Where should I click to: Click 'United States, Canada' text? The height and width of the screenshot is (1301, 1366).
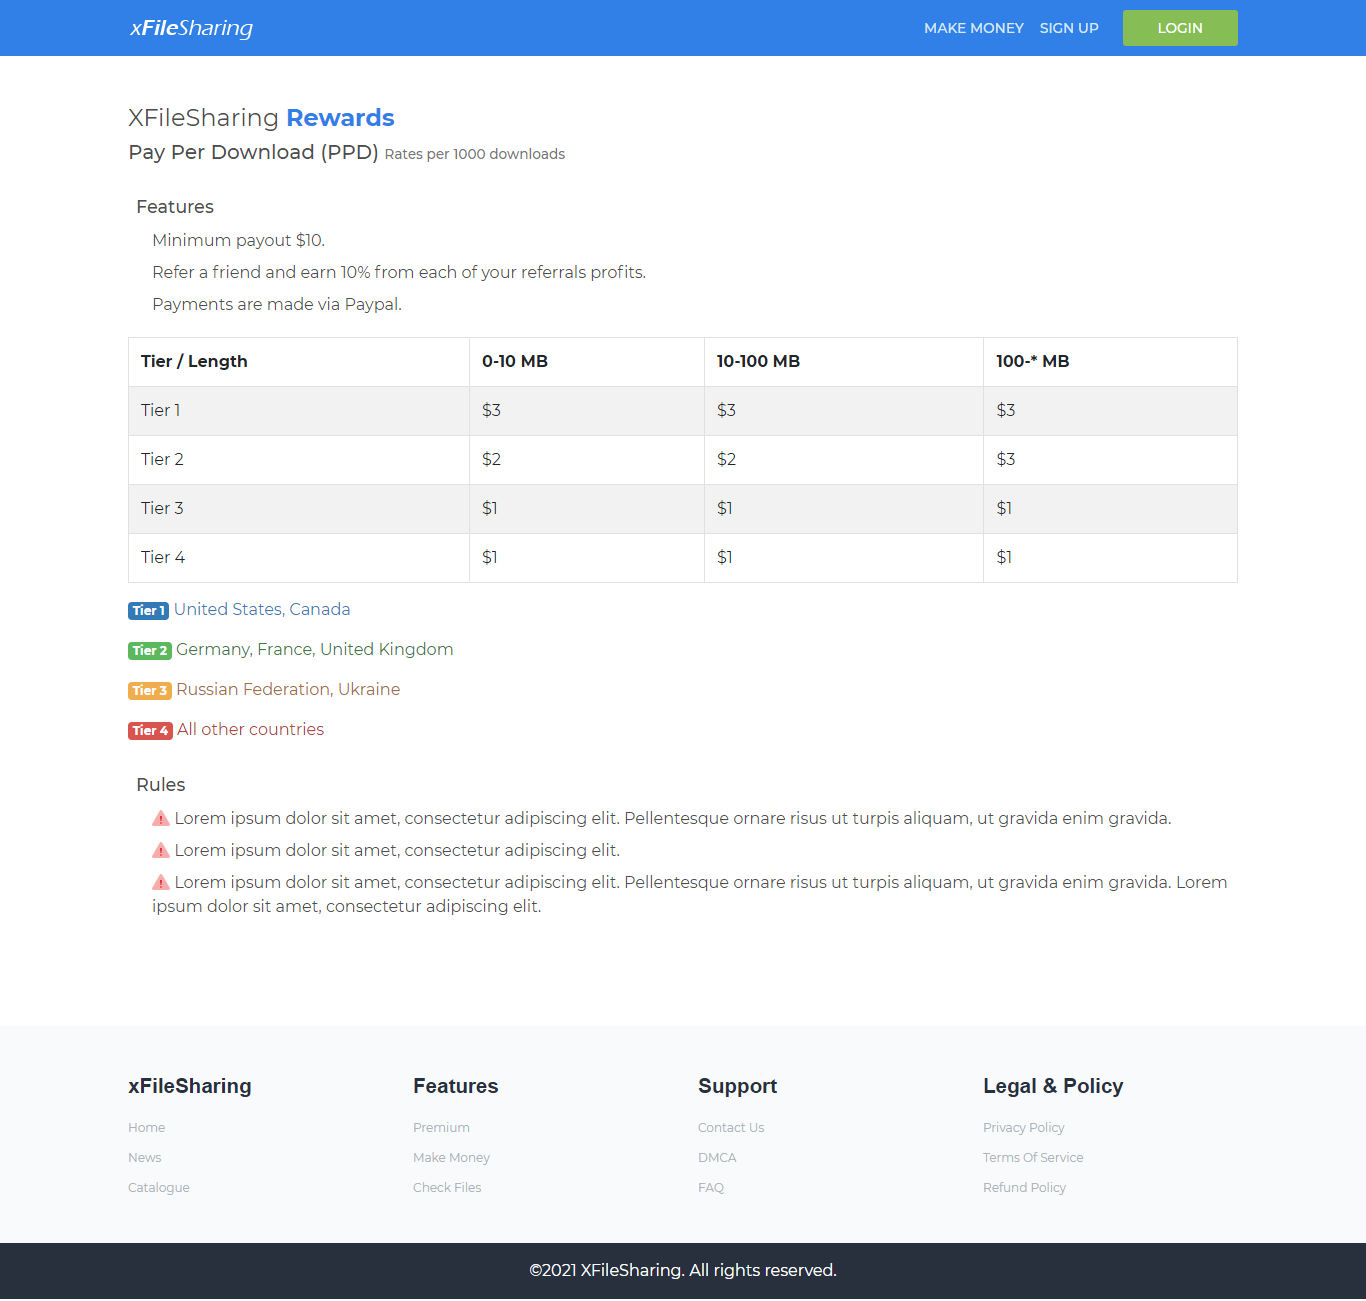click(x=262, y=609)
